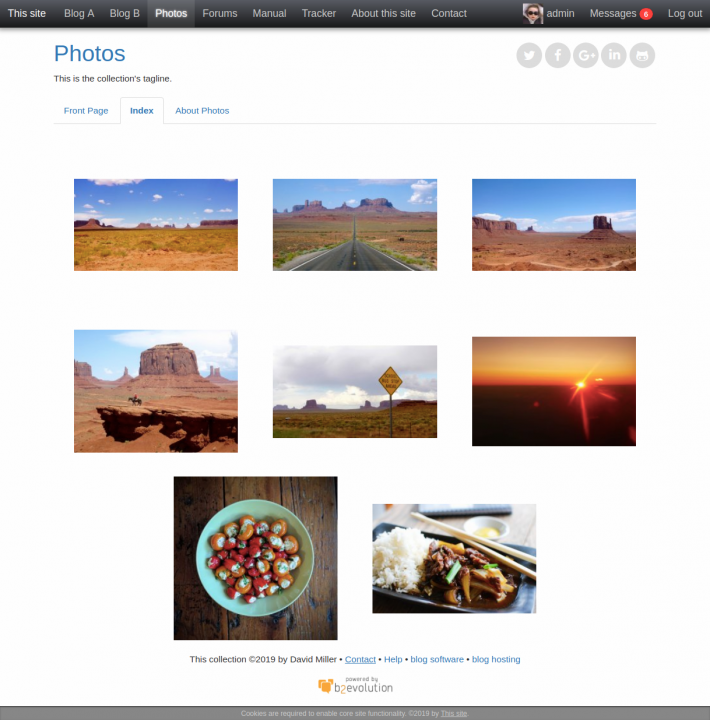Switch to the Front Page tab
710x720 pixels.
point(86,111)
